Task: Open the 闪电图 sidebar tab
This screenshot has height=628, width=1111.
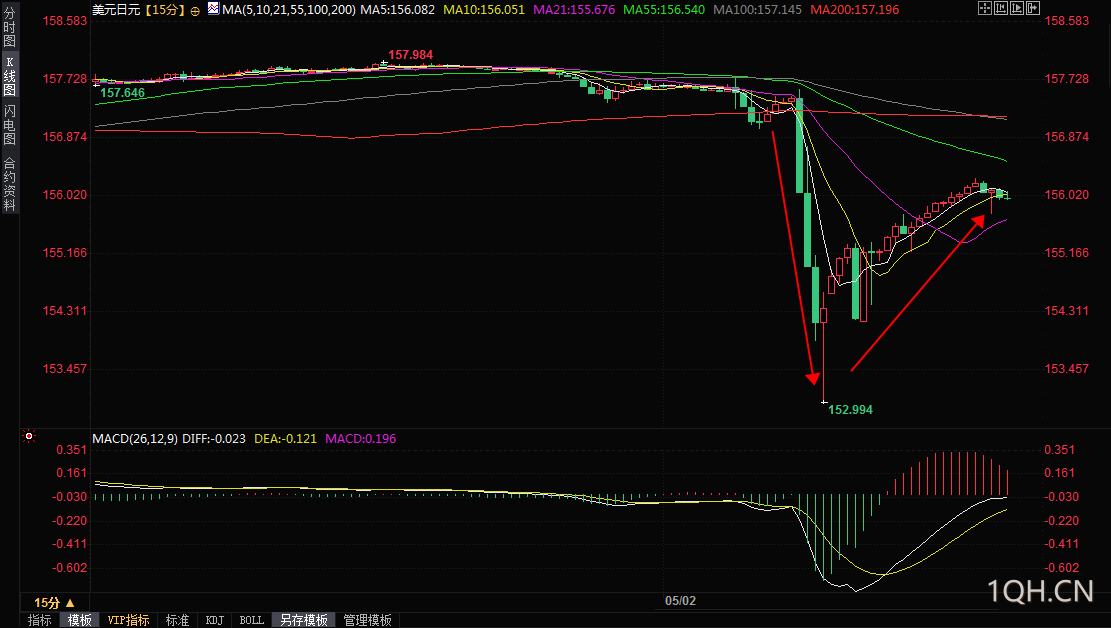Action: coord(9,125)
